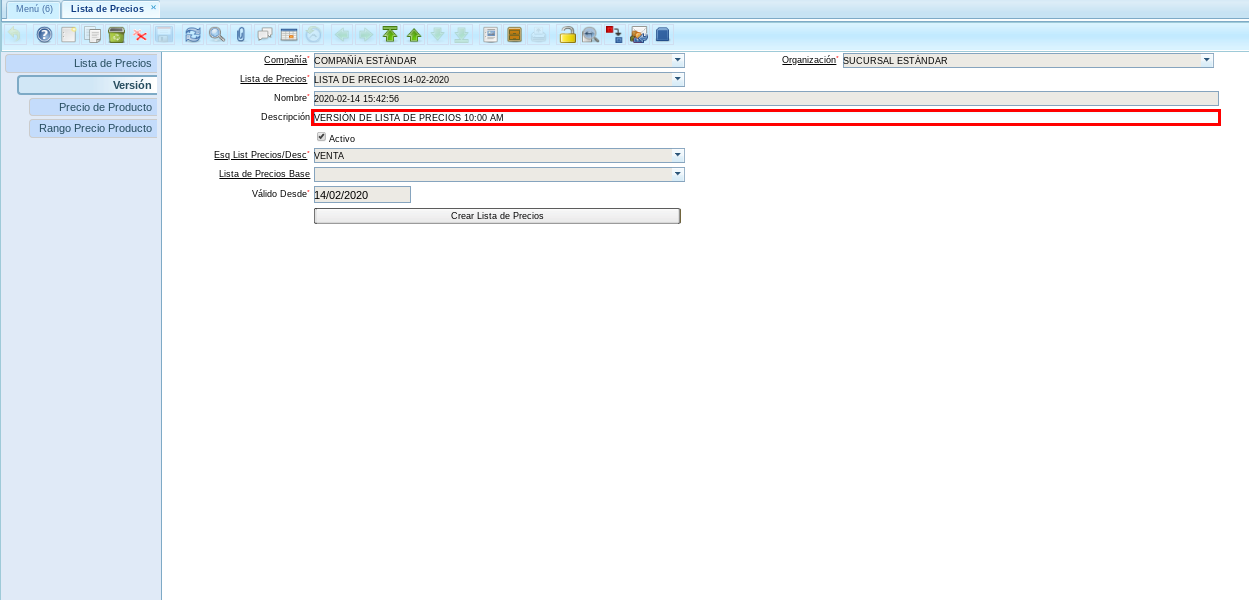1249x600 pixels.
Task: Click the green recycle bin Delete icon
Action: click(x=116, y=34)
